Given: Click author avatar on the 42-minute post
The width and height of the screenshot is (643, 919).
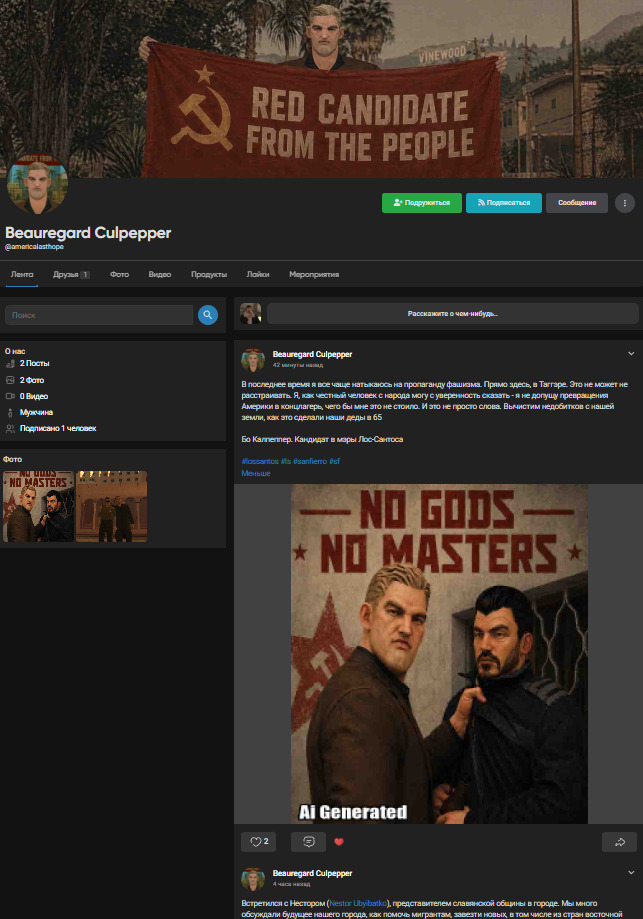Looking at the screenshot, I should pos(253,360).
